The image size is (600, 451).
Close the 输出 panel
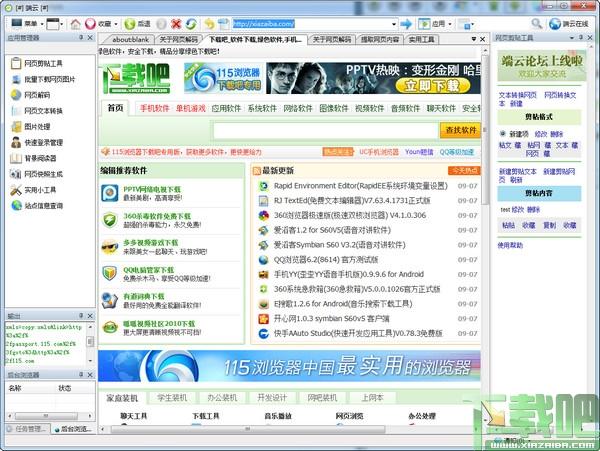(90, 316)
